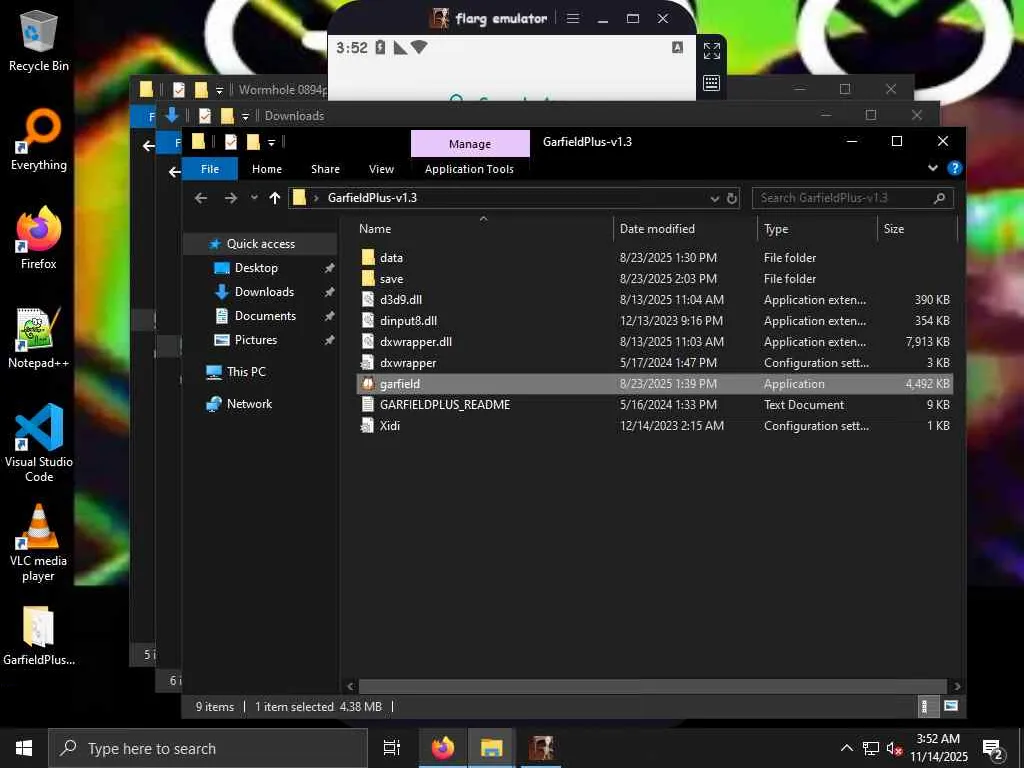Open This PC in the navigation pane
Image resolution: width=1024 pixels, height=768 pixels.
246,372
